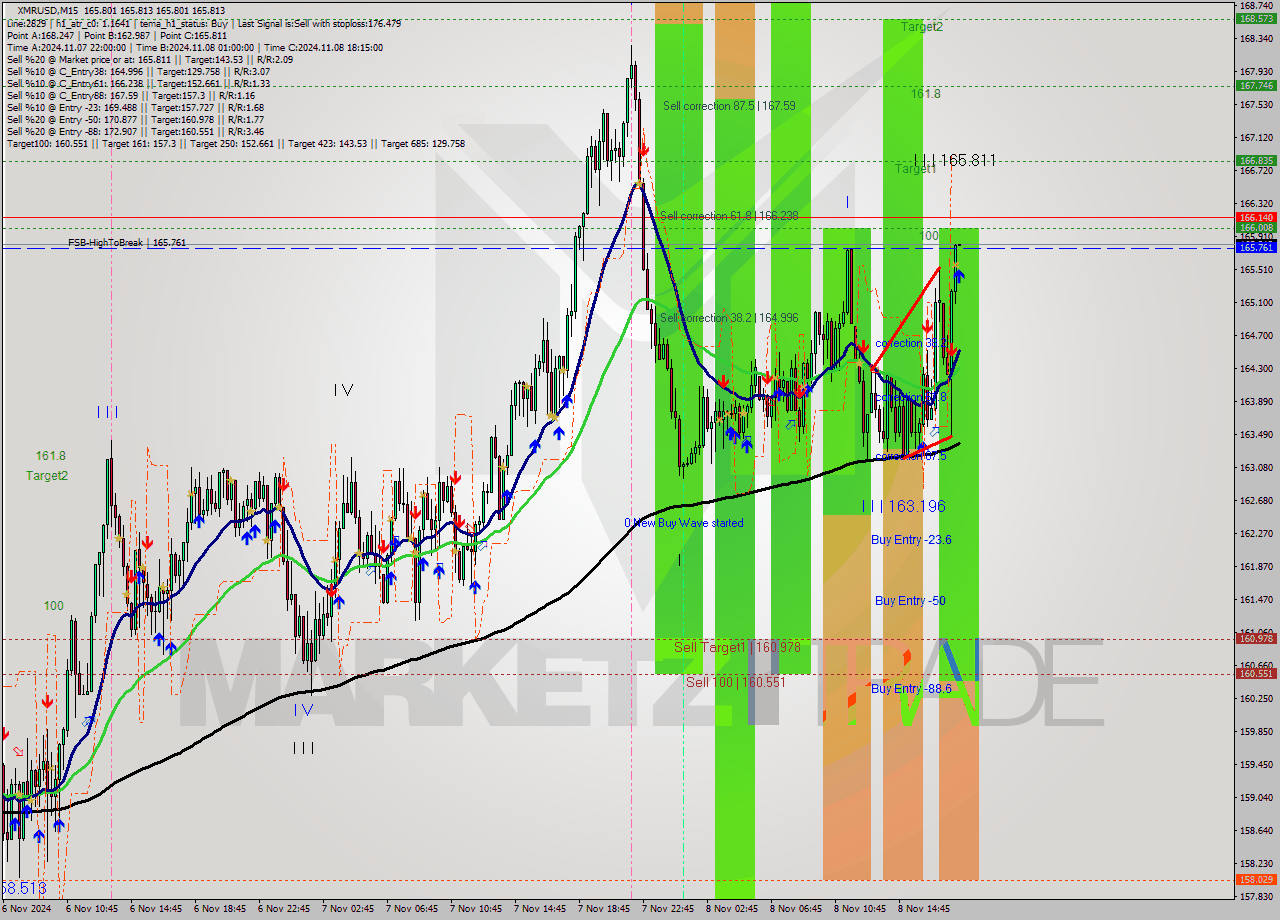Click the green 168.573 price tag

pos(1256,19)
